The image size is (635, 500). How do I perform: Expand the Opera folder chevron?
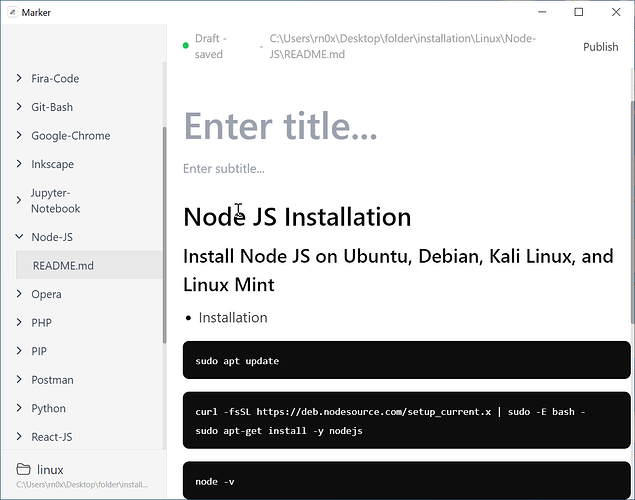click(x=19, y=294)
